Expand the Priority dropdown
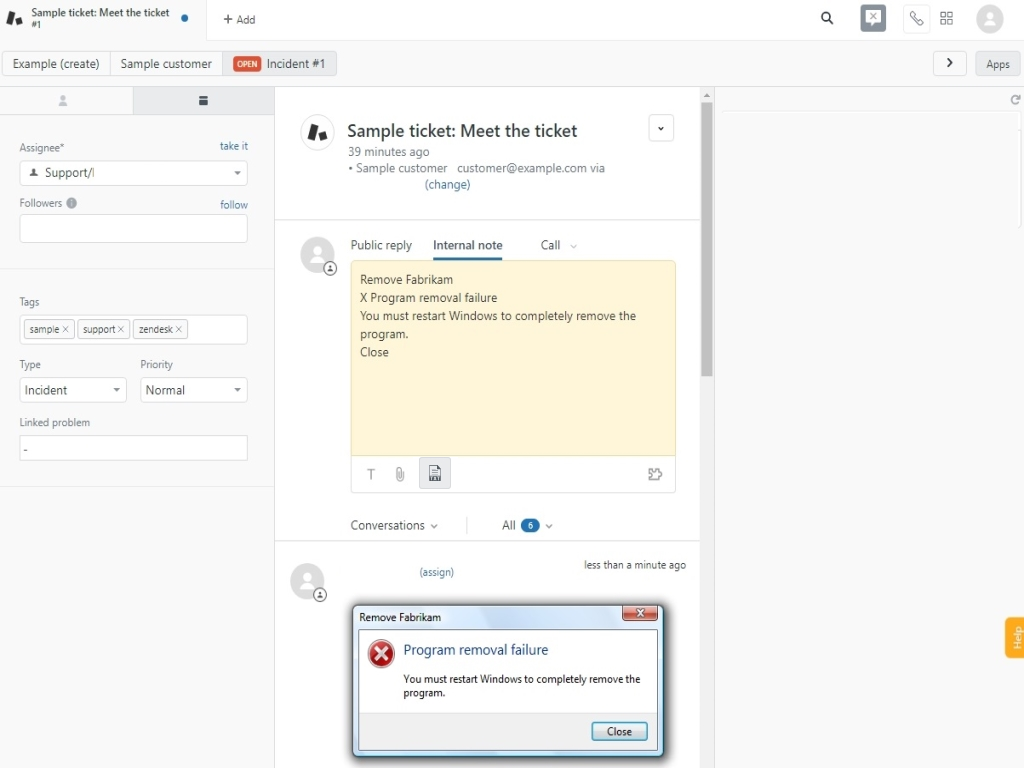This screenshot has height=768, width=1024. 193,390
